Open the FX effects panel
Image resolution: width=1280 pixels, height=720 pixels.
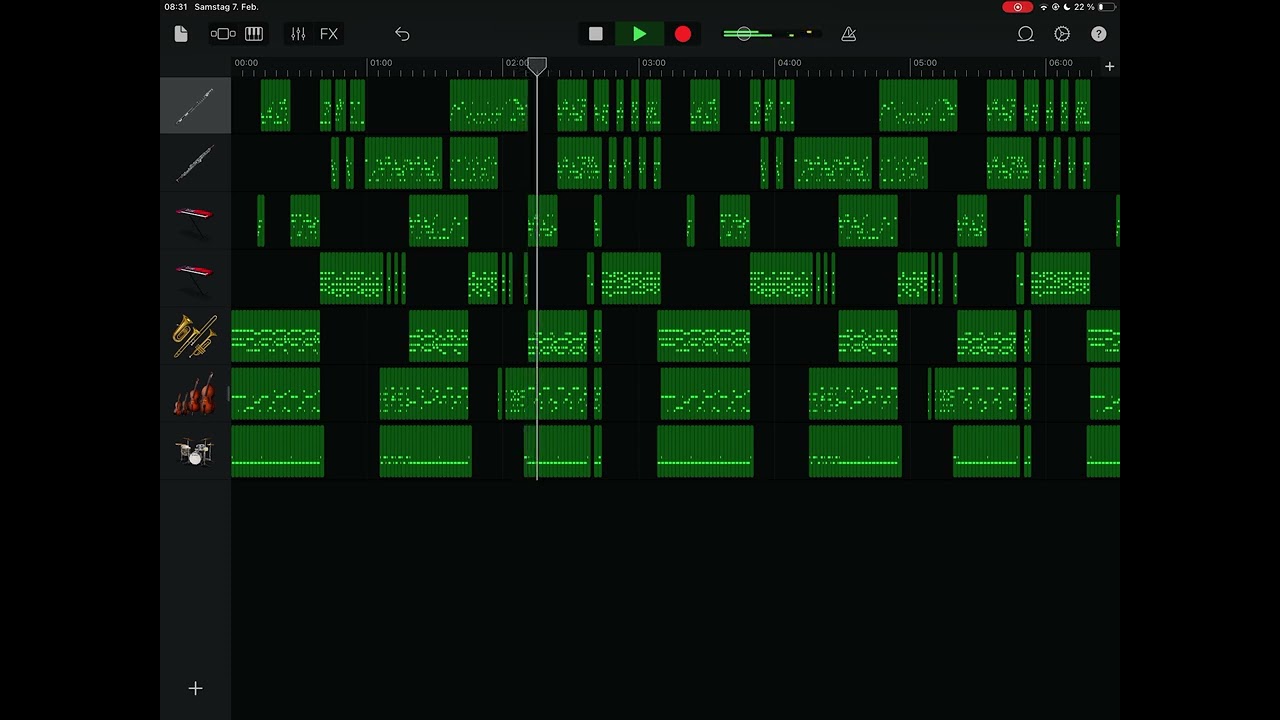tap(329, 34)
